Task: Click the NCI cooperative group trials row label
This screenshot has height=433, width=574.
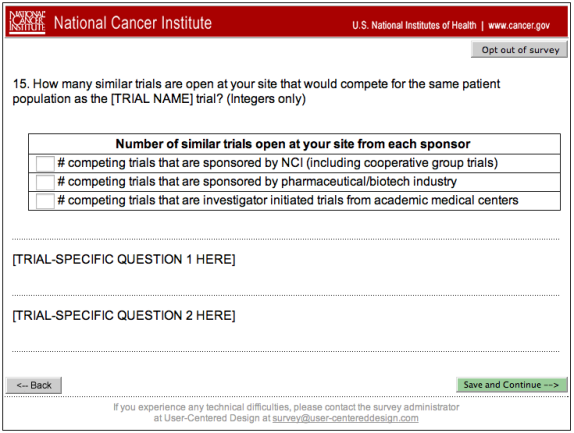Action: (277, 163)
